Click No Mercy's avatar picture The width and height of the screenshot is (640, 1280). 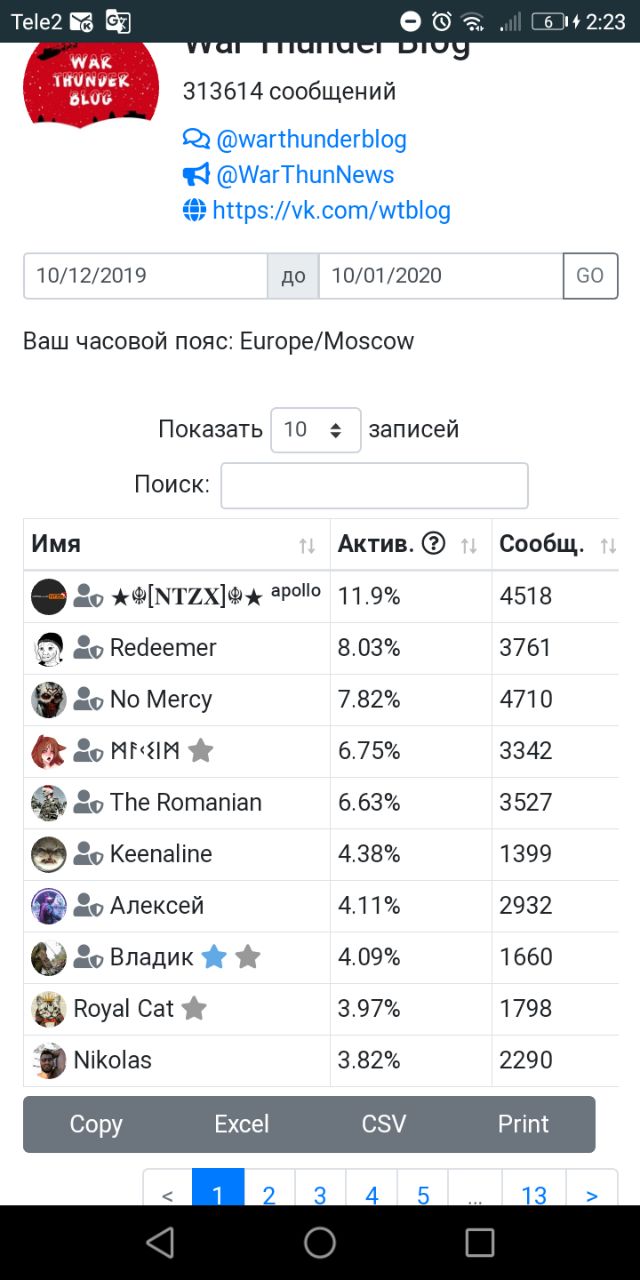click(x=49, y=700)
